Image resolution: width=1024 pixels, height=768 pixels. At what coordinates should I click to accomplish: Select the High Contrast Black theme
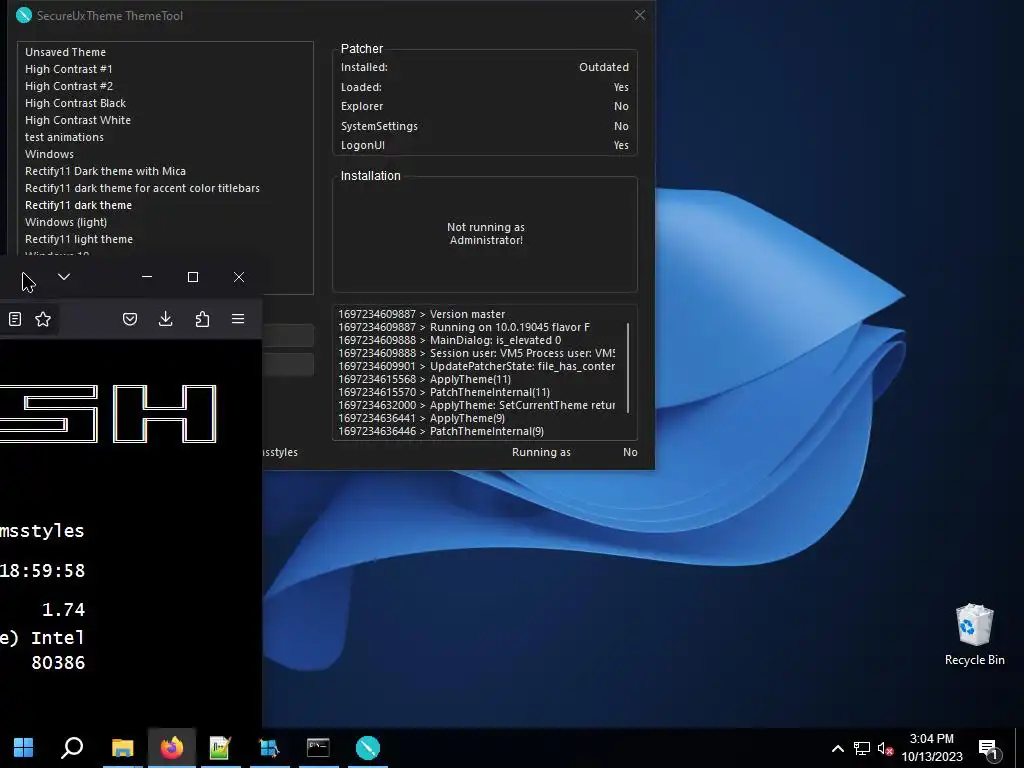point(75,103)
